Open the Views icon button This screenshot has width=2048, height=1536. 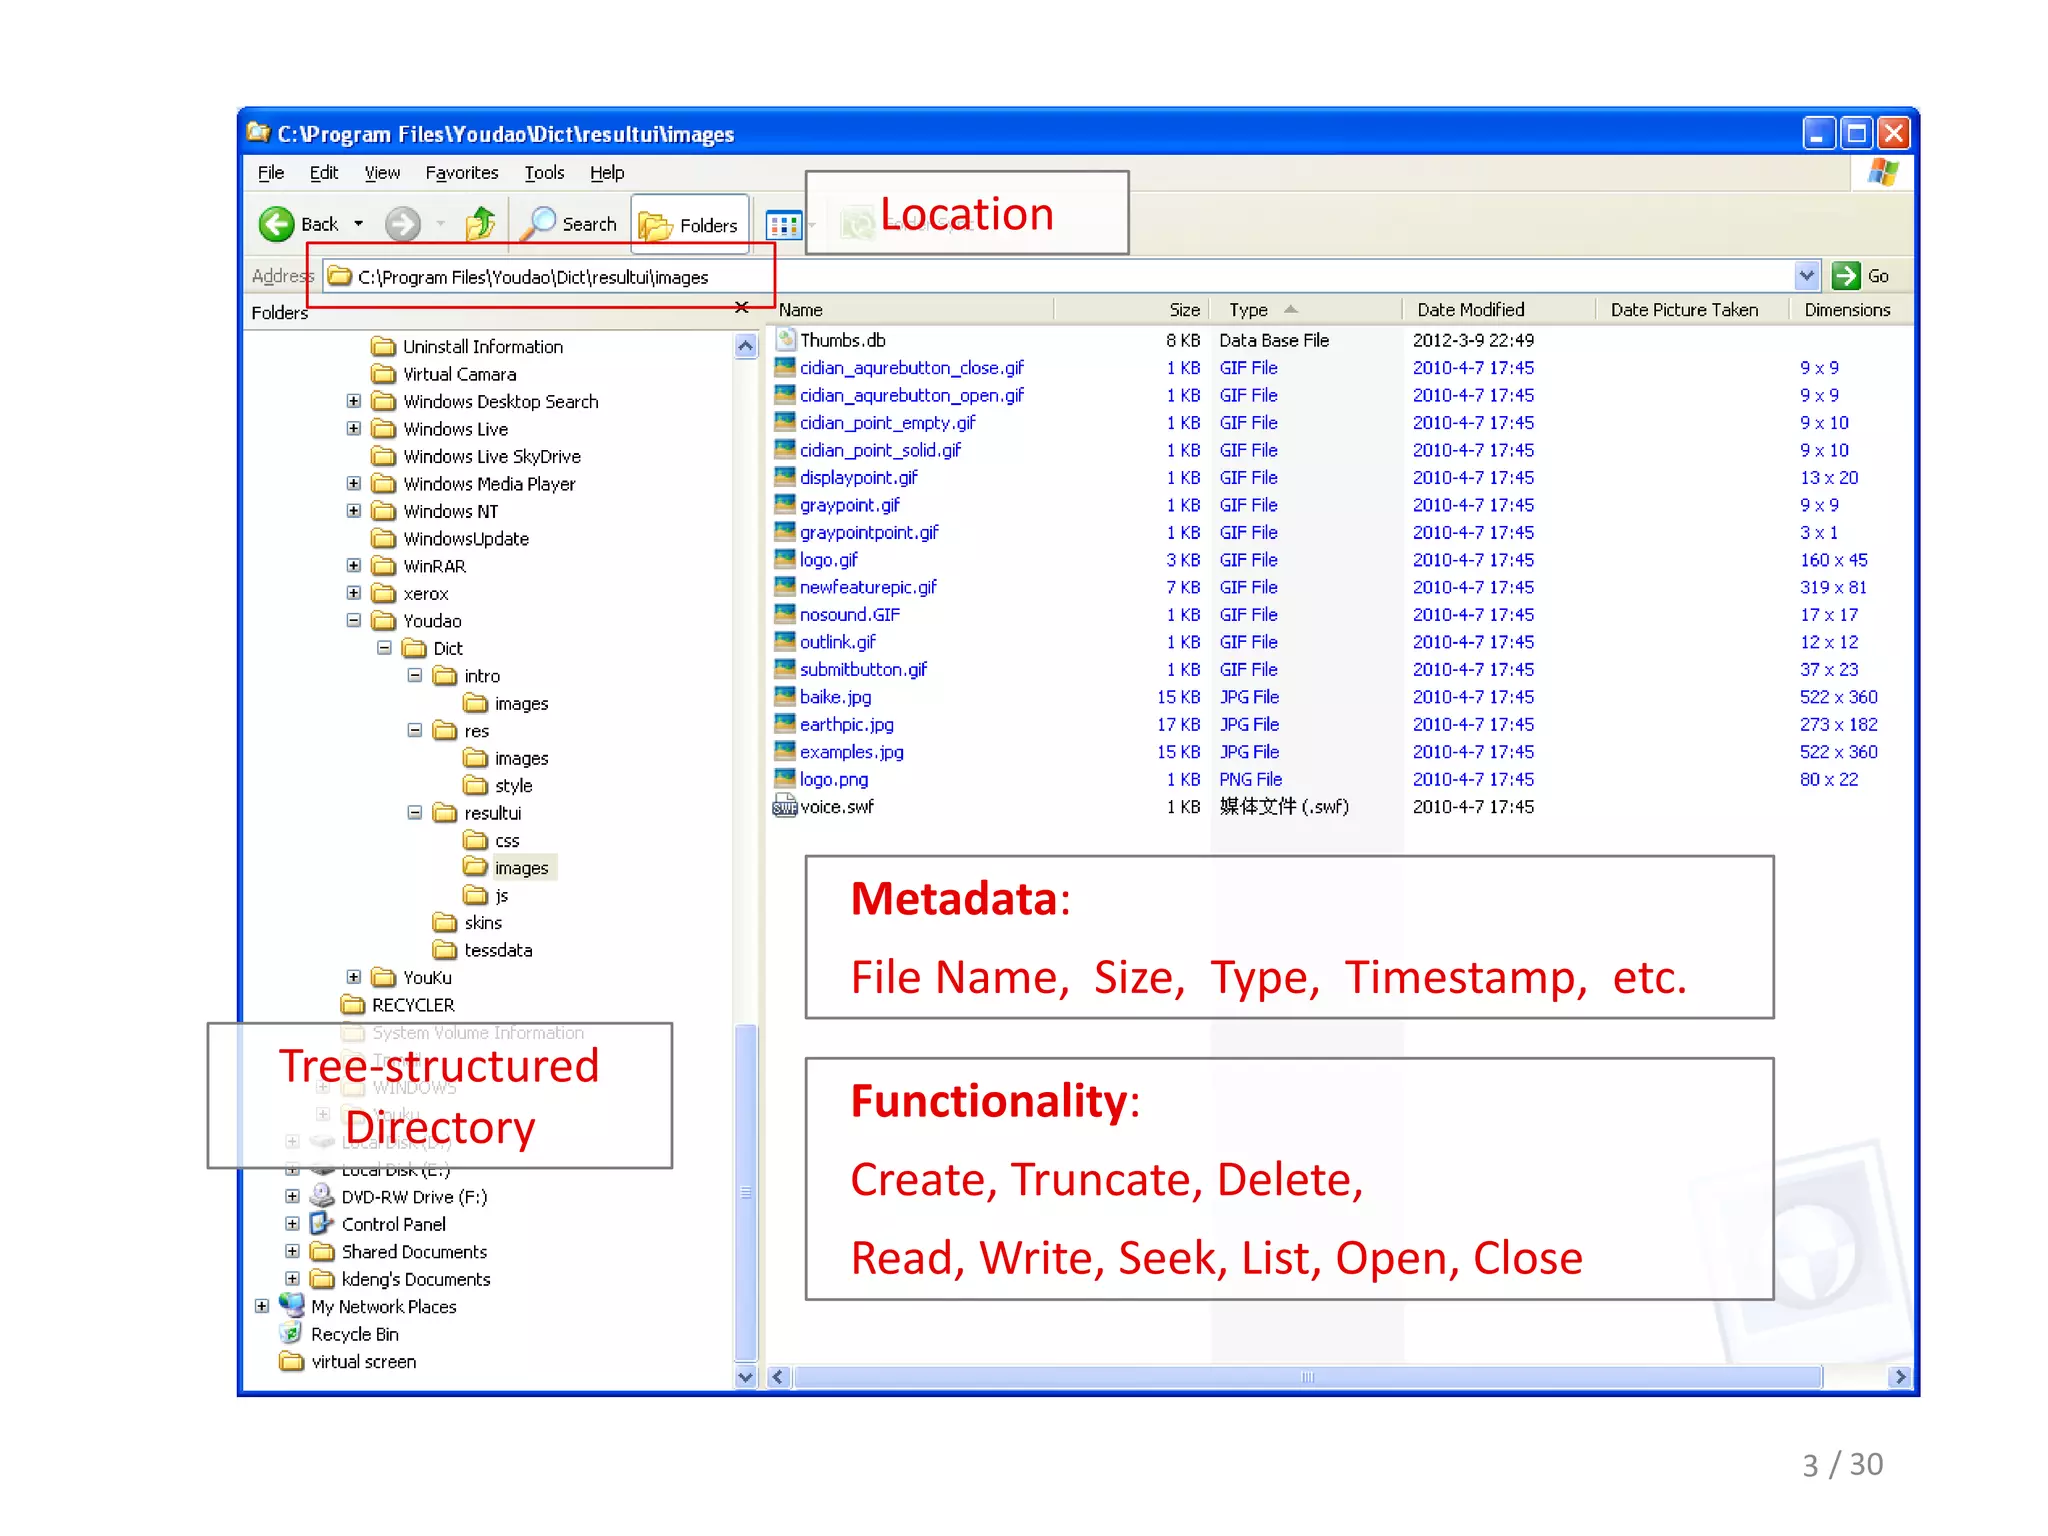pos(783,225)
